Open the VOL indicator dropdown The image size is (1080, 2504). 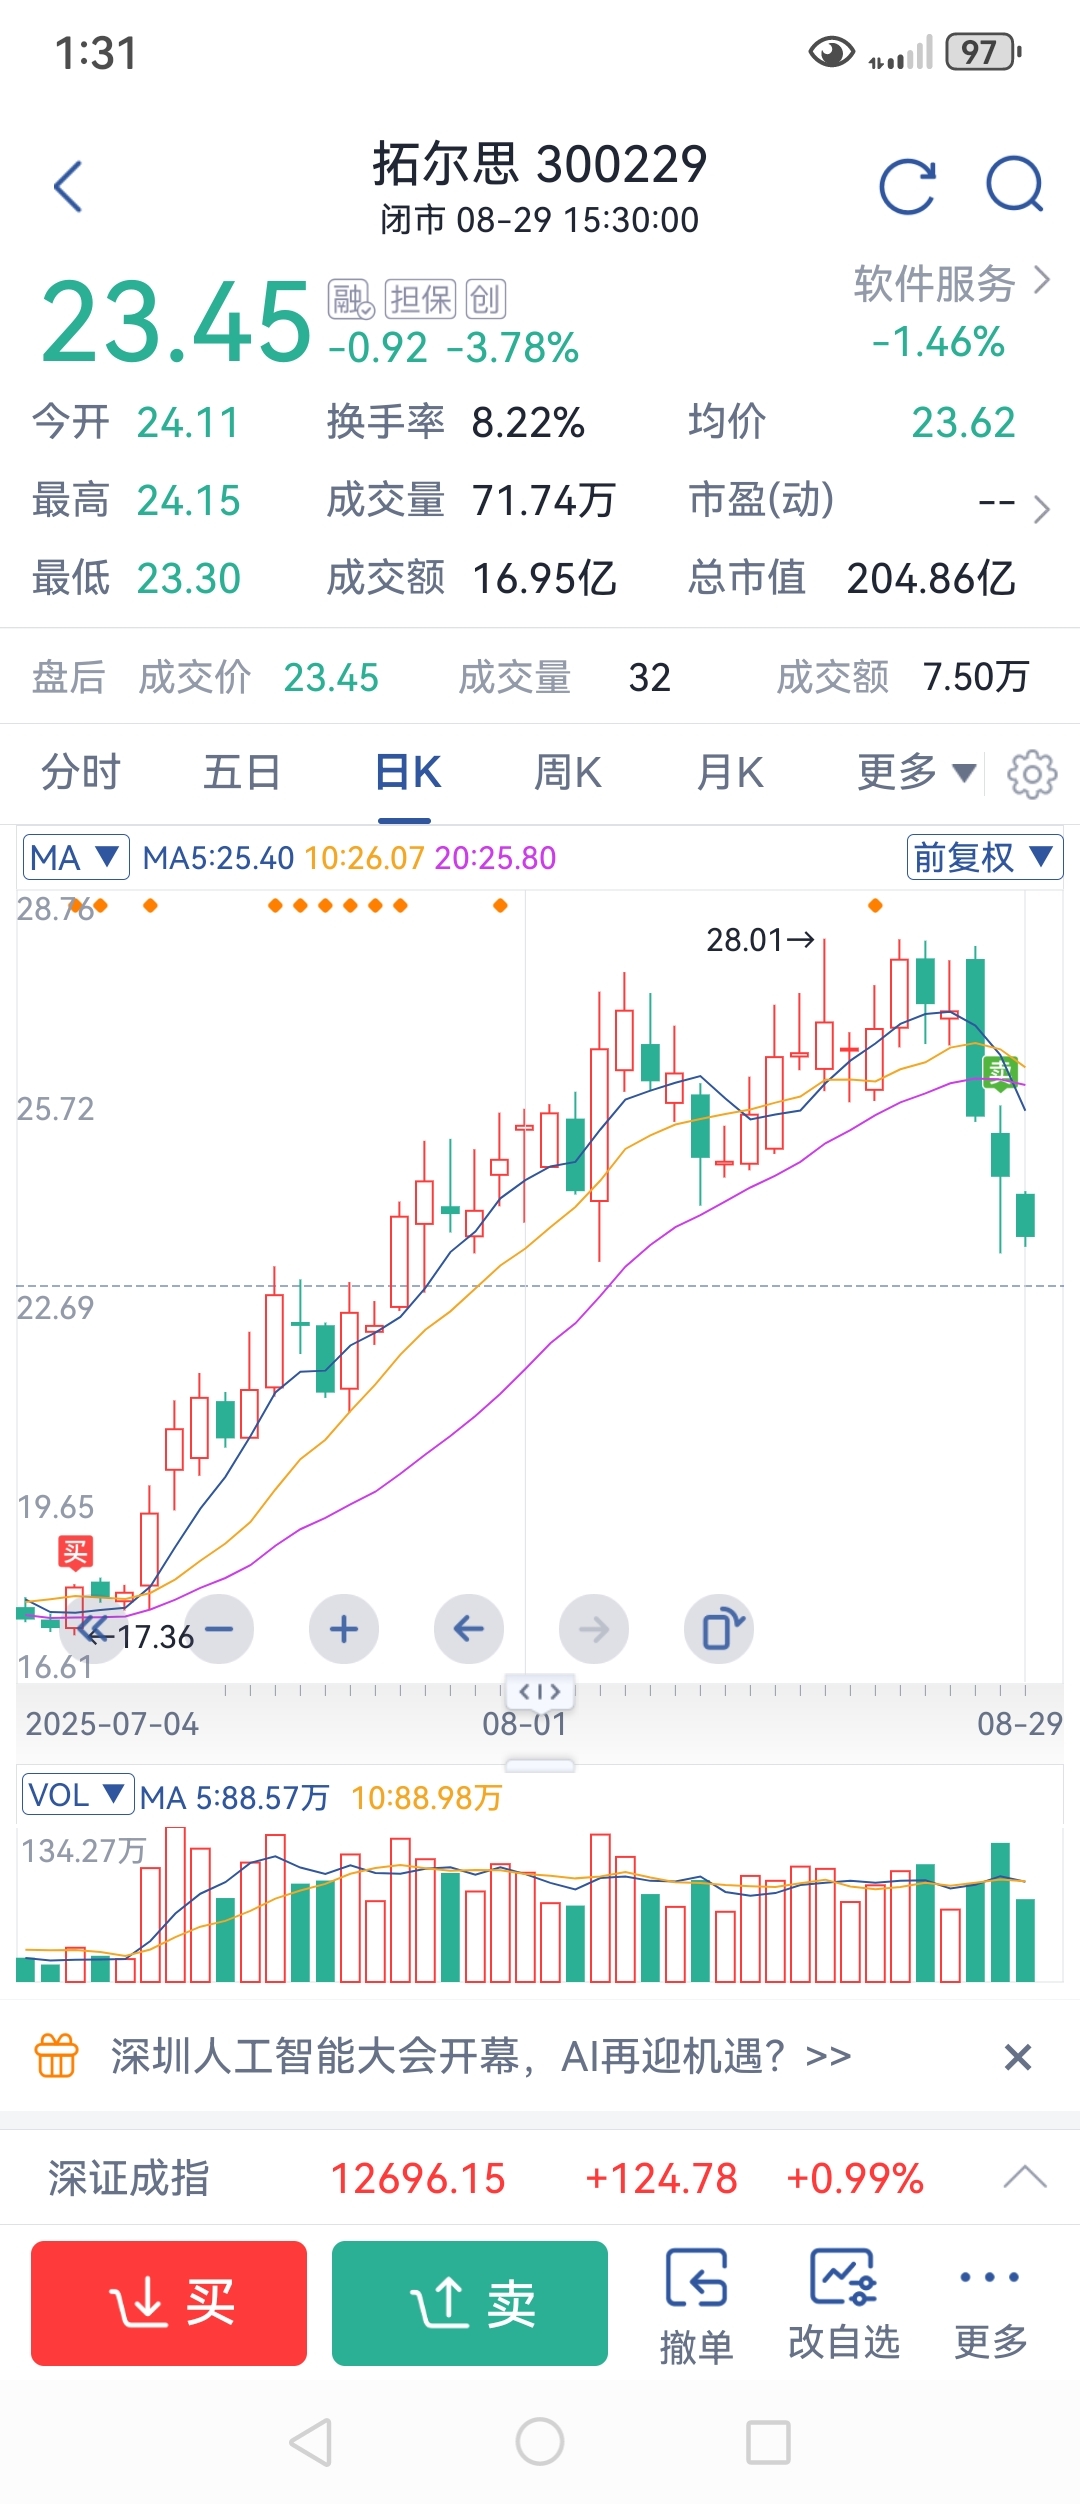(x=78, y=1795)
